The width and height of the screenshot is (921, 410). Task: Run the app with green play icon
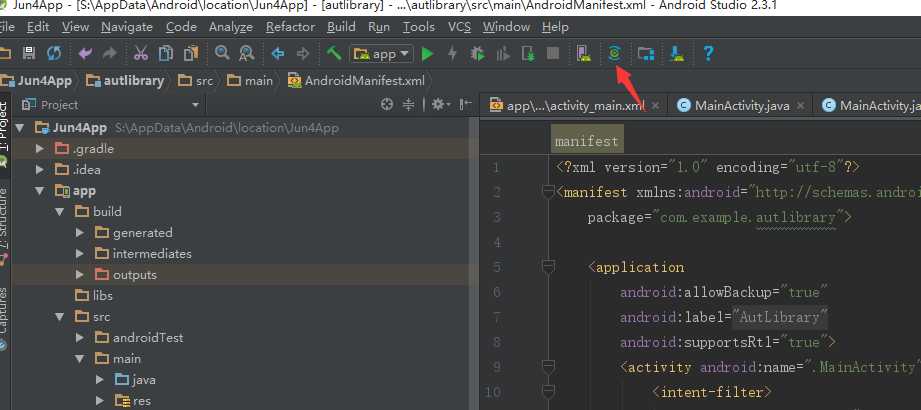click(428, 55)
